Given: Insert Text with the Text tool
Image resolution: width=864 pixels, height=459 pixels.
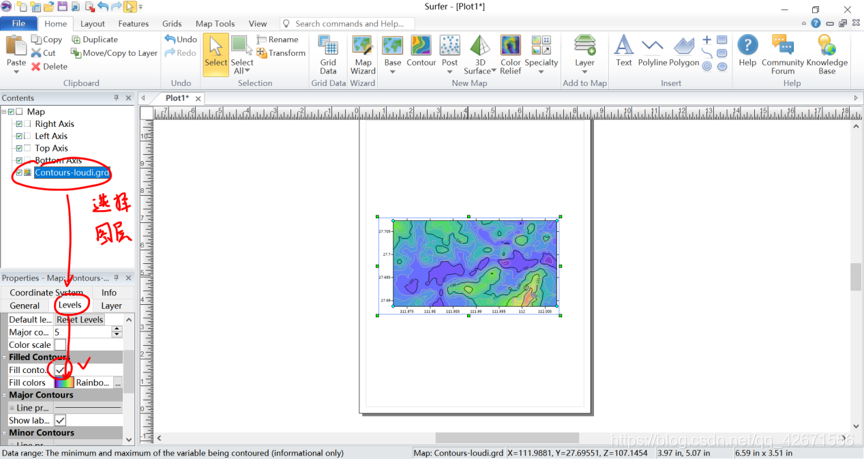Looking at the screenshot, I should click(x=624, y=51).
